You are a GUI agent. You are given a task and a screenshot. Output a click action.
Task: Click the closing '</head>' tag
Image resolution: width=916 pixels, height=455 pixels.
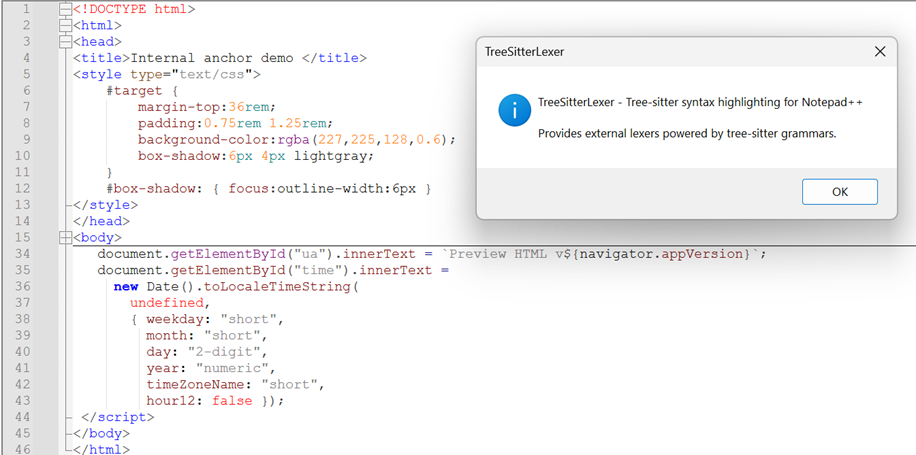(x=102, y=221)
